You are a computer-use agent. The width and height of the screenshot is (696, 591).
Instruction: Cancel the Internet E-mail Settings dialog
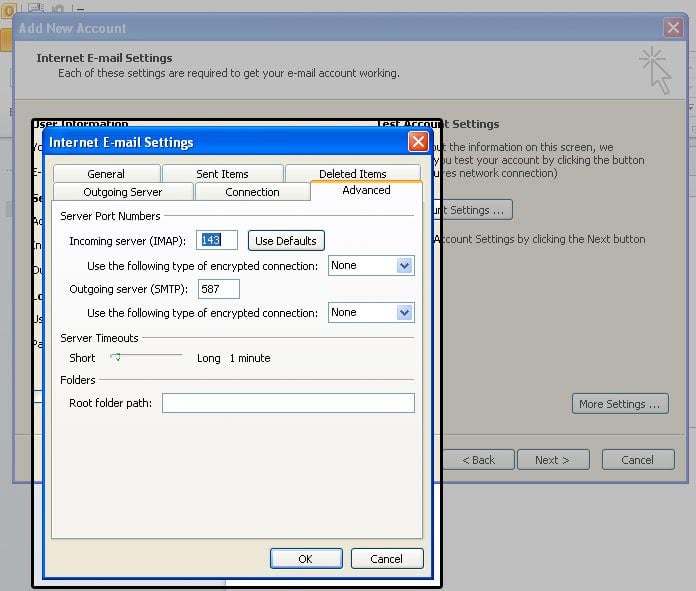[x=386, y=559]
